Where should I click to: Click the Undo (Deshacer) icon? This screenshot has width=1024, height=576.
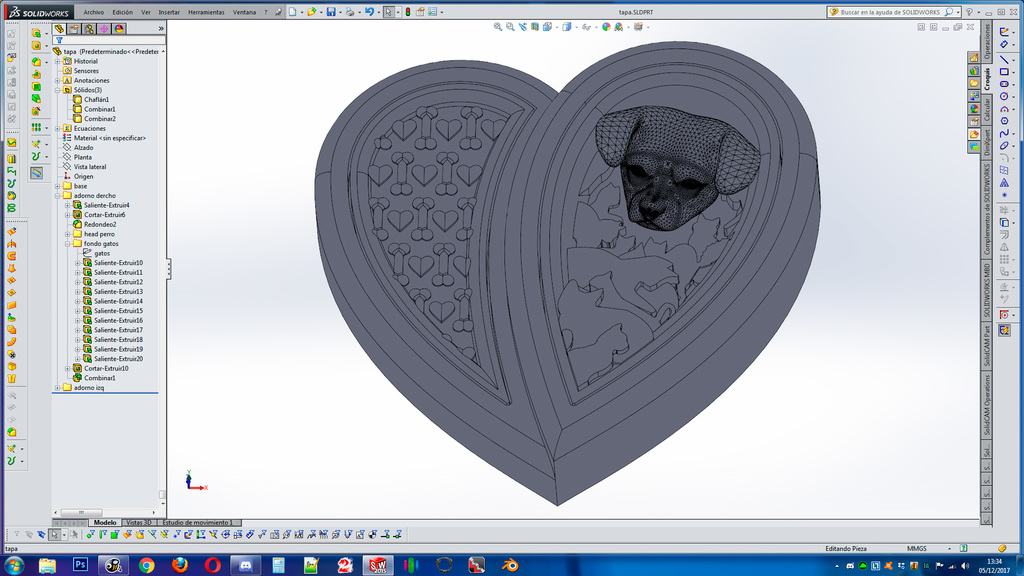point(370,12)
